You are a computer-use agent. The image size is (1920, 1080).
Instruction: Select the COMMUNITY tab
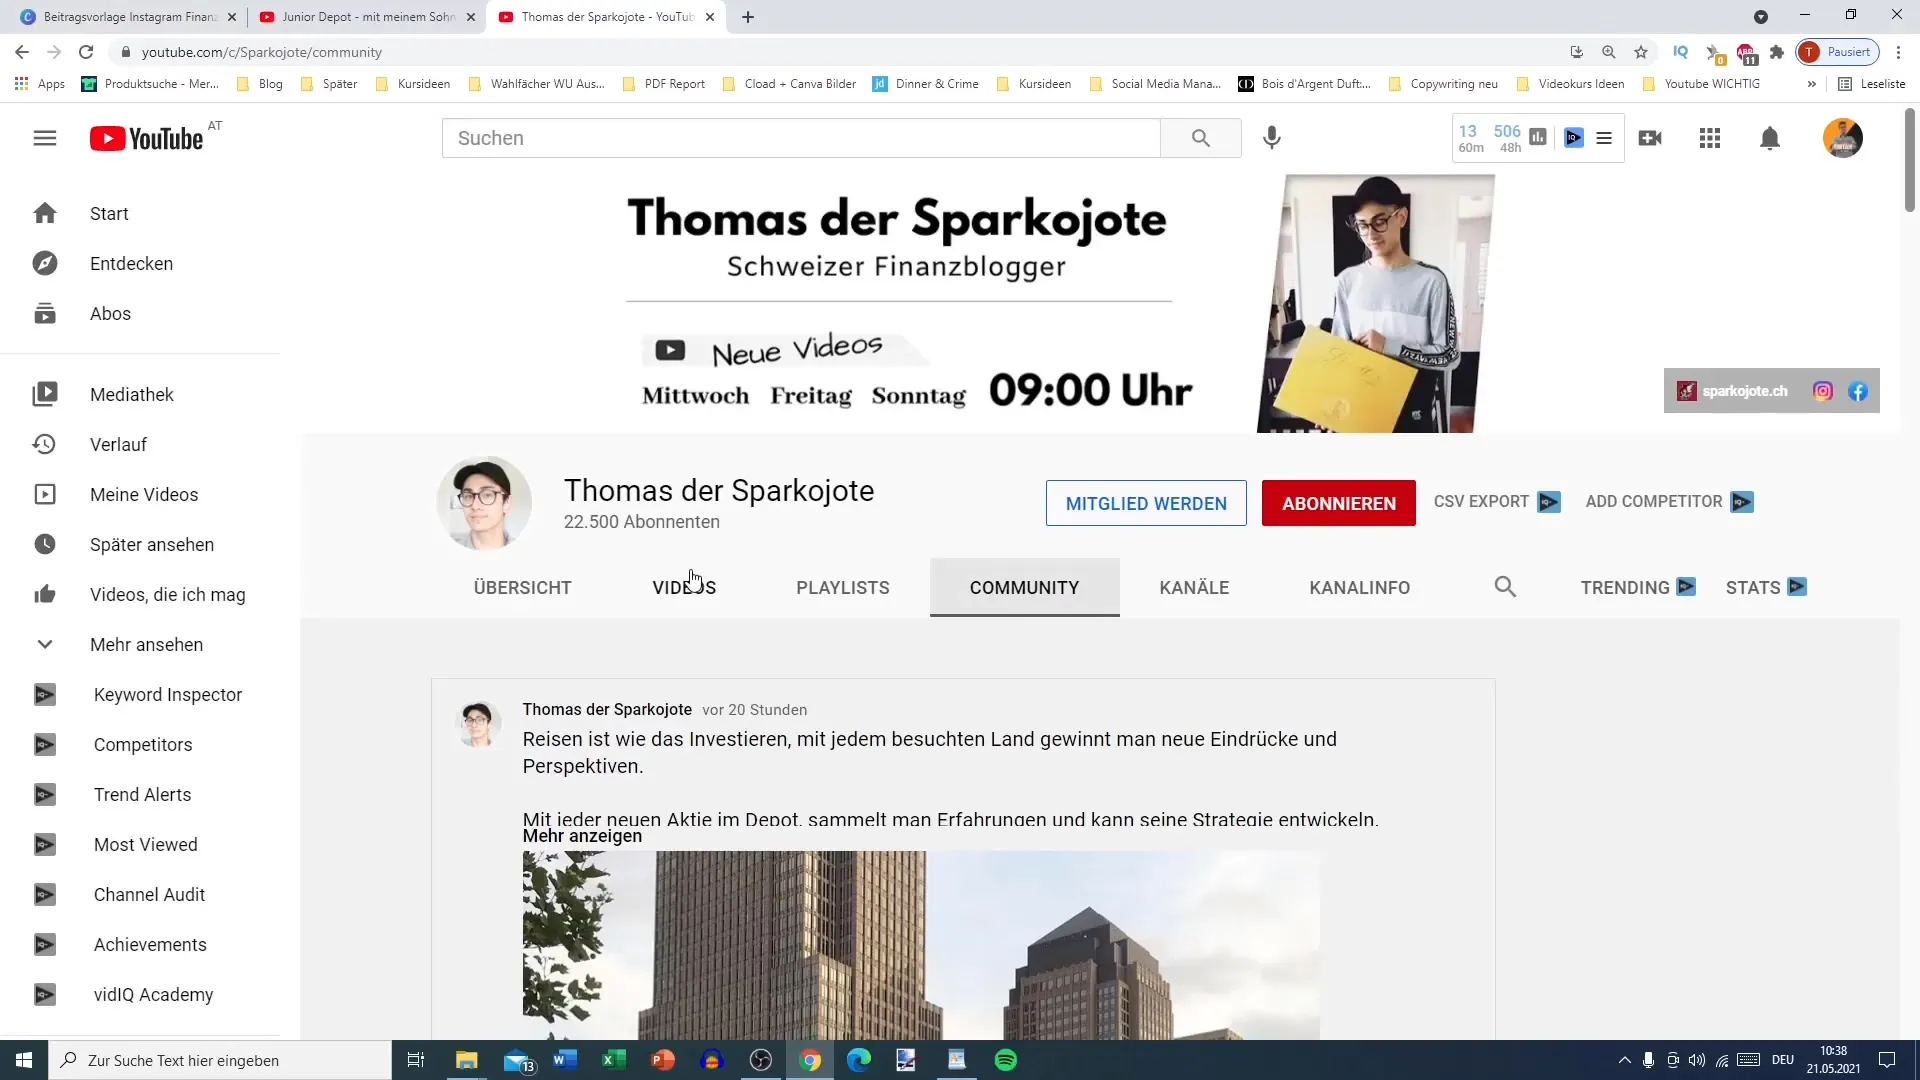pos(1024,587)
